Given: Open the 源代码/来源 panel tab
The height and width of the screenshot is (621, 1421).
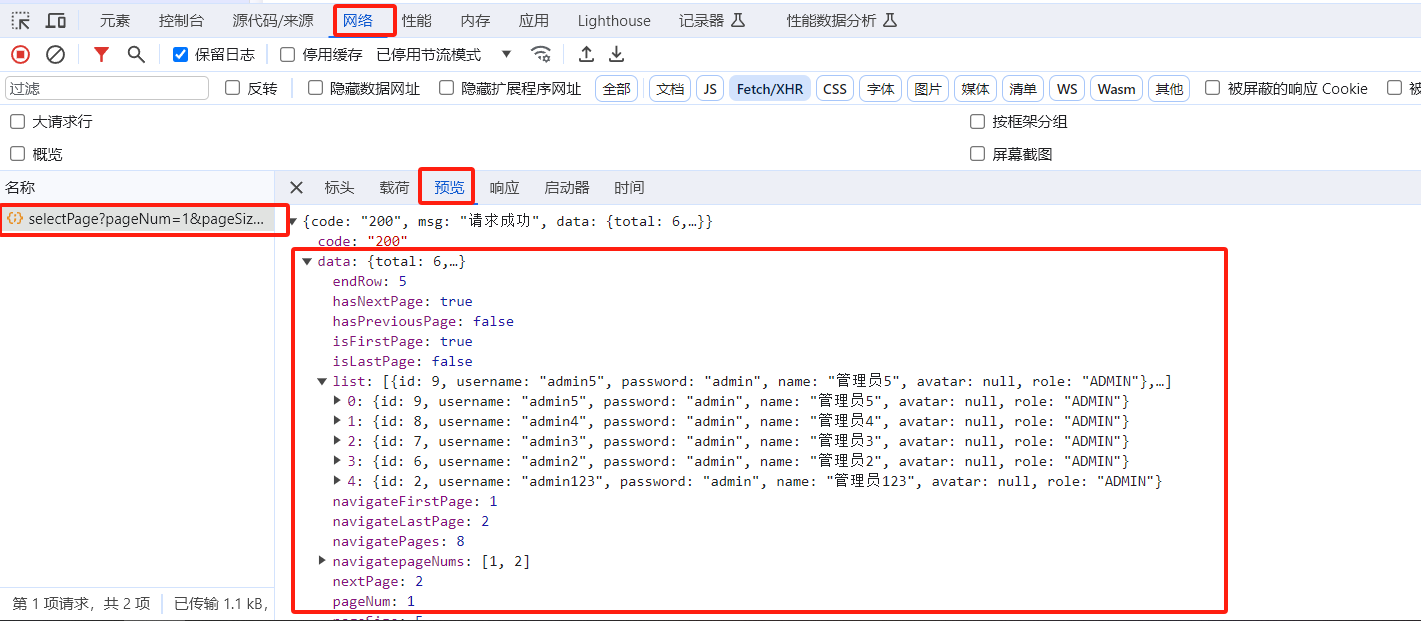Looking at the screenshot, I should [x=273, y=20].
